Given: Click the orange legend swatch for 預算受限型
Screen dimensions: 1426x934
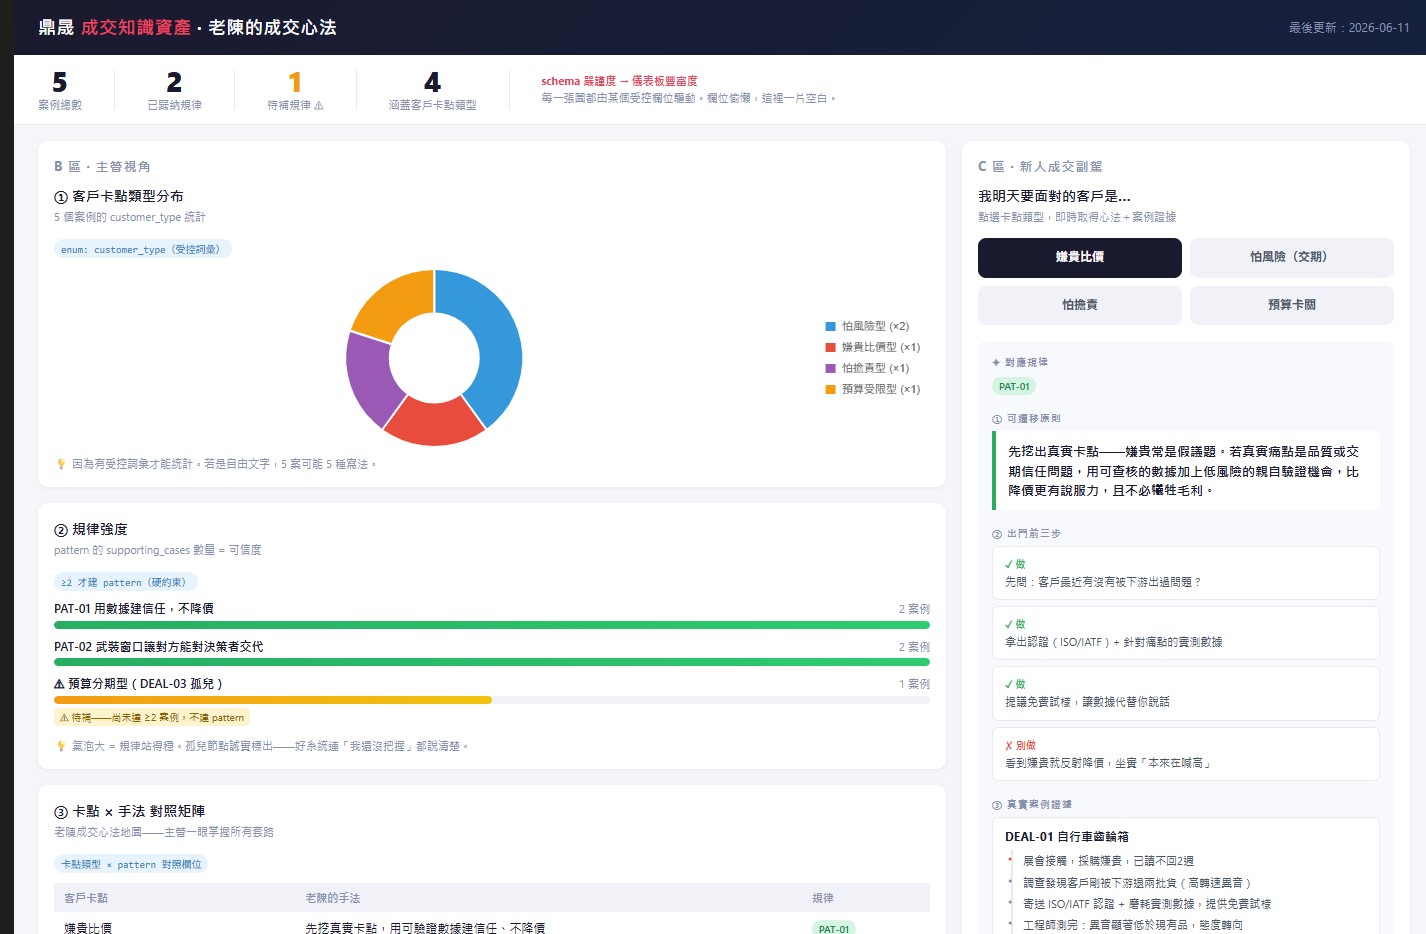Looking at the screenshot, I should pos(830,389).
